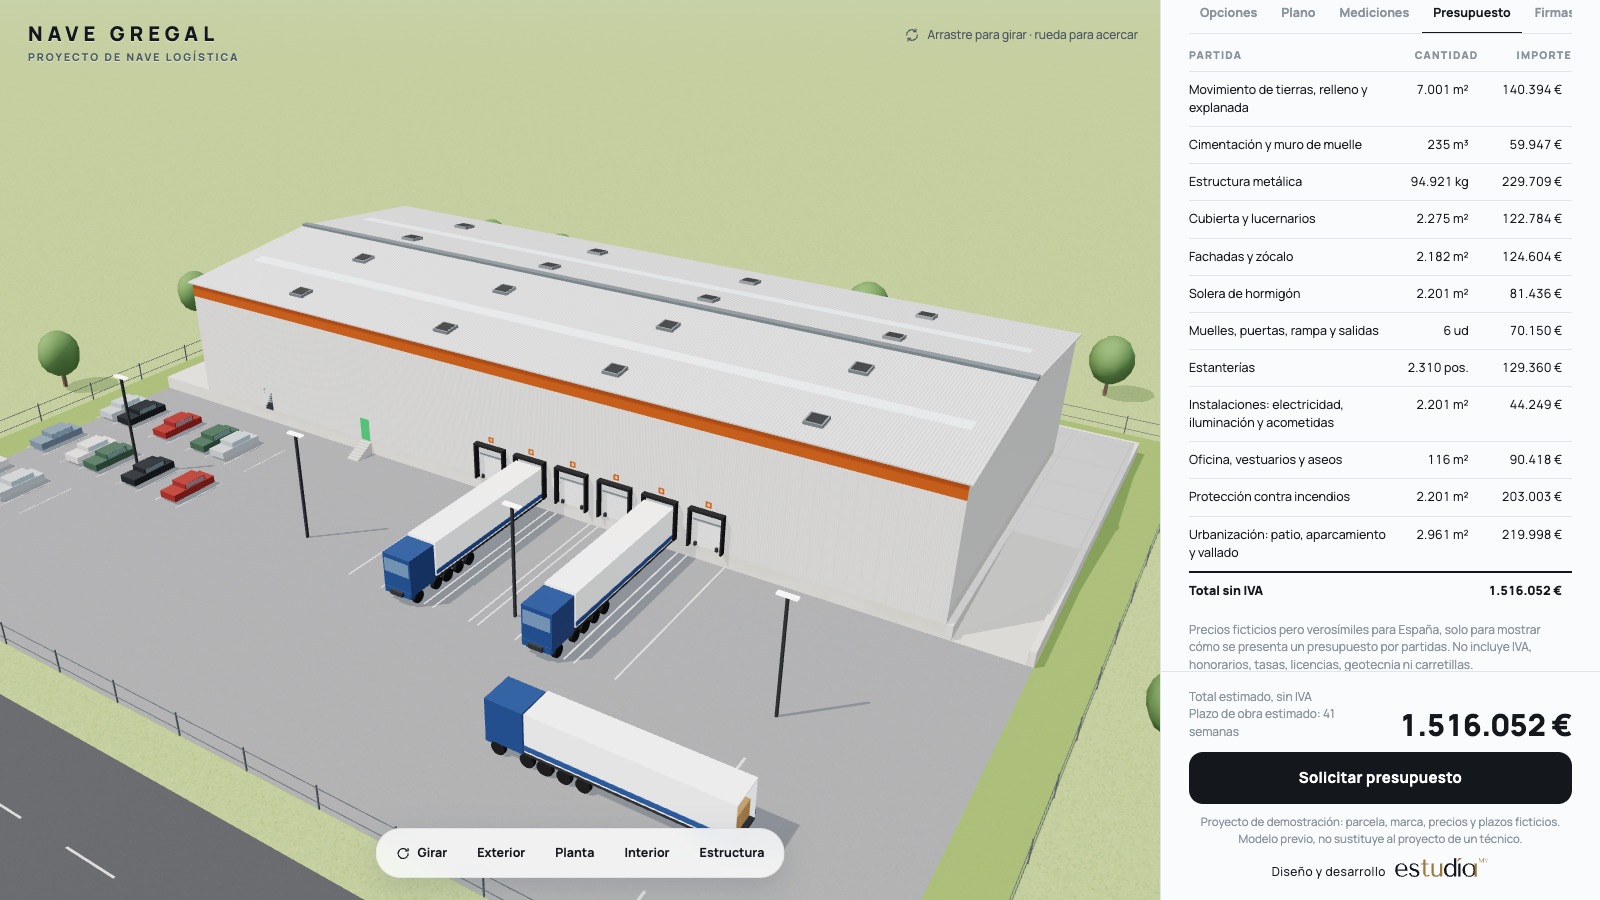Select the Movimiento de tierras row label
This screenshot has height=900, width=1600.
(1279, 99)
